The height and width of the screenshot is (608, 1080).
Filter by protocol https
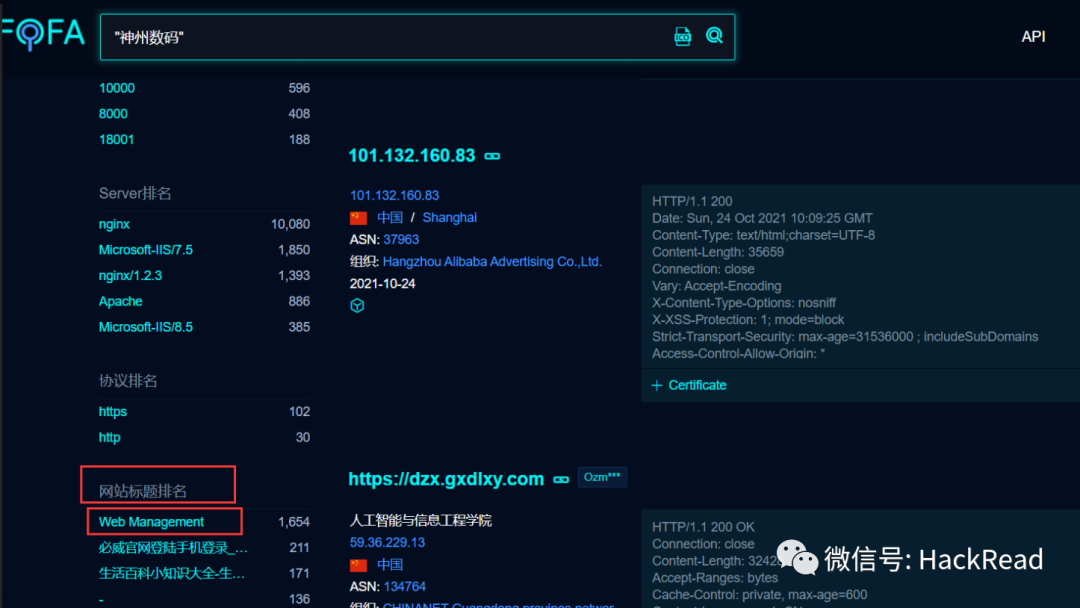pyautogui.click(x=112, y=412)
